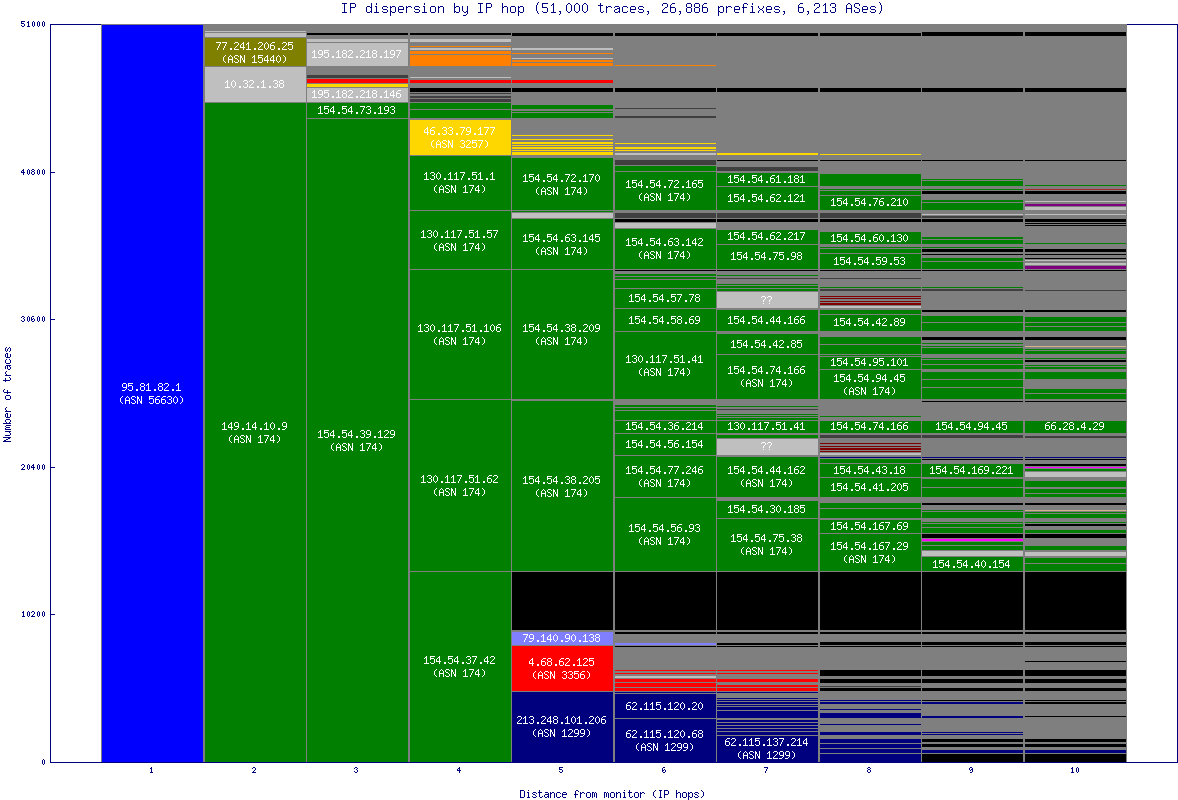Click the 154.54.169.221 bar

(971, 470)
